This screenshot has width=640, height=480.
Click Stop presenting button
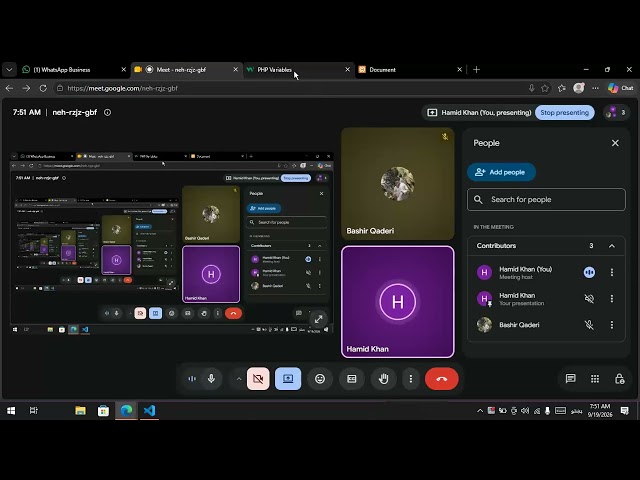tap(564, 113)
